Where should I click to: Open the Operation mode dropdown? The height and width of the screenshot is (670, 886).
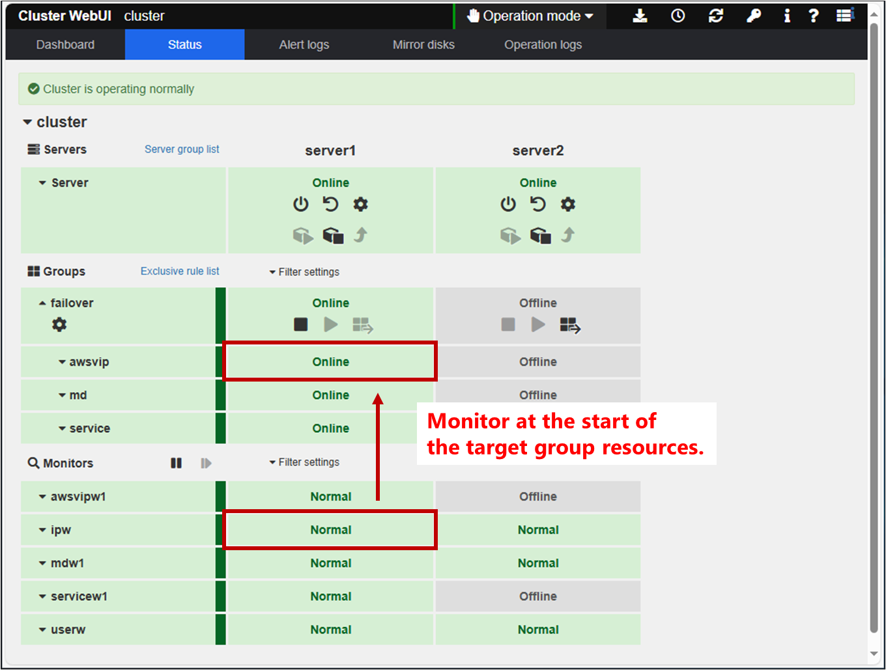coord(531,15)
